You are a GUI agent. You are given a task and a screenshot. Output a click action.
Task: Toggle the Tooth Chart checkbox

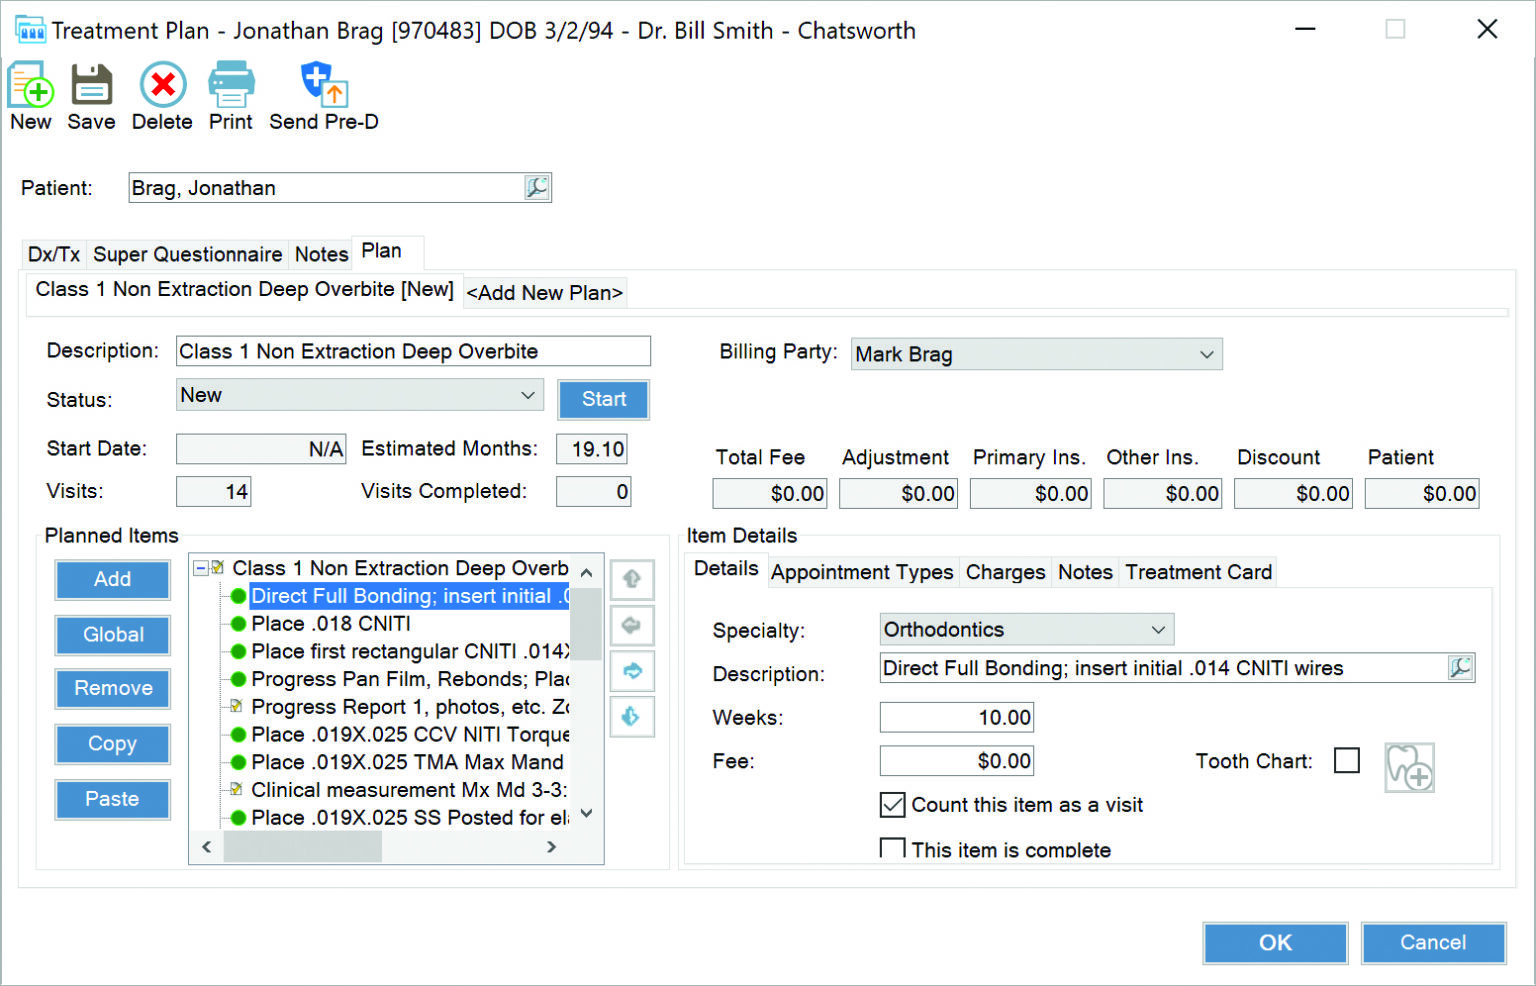(x=1347, y=760)
